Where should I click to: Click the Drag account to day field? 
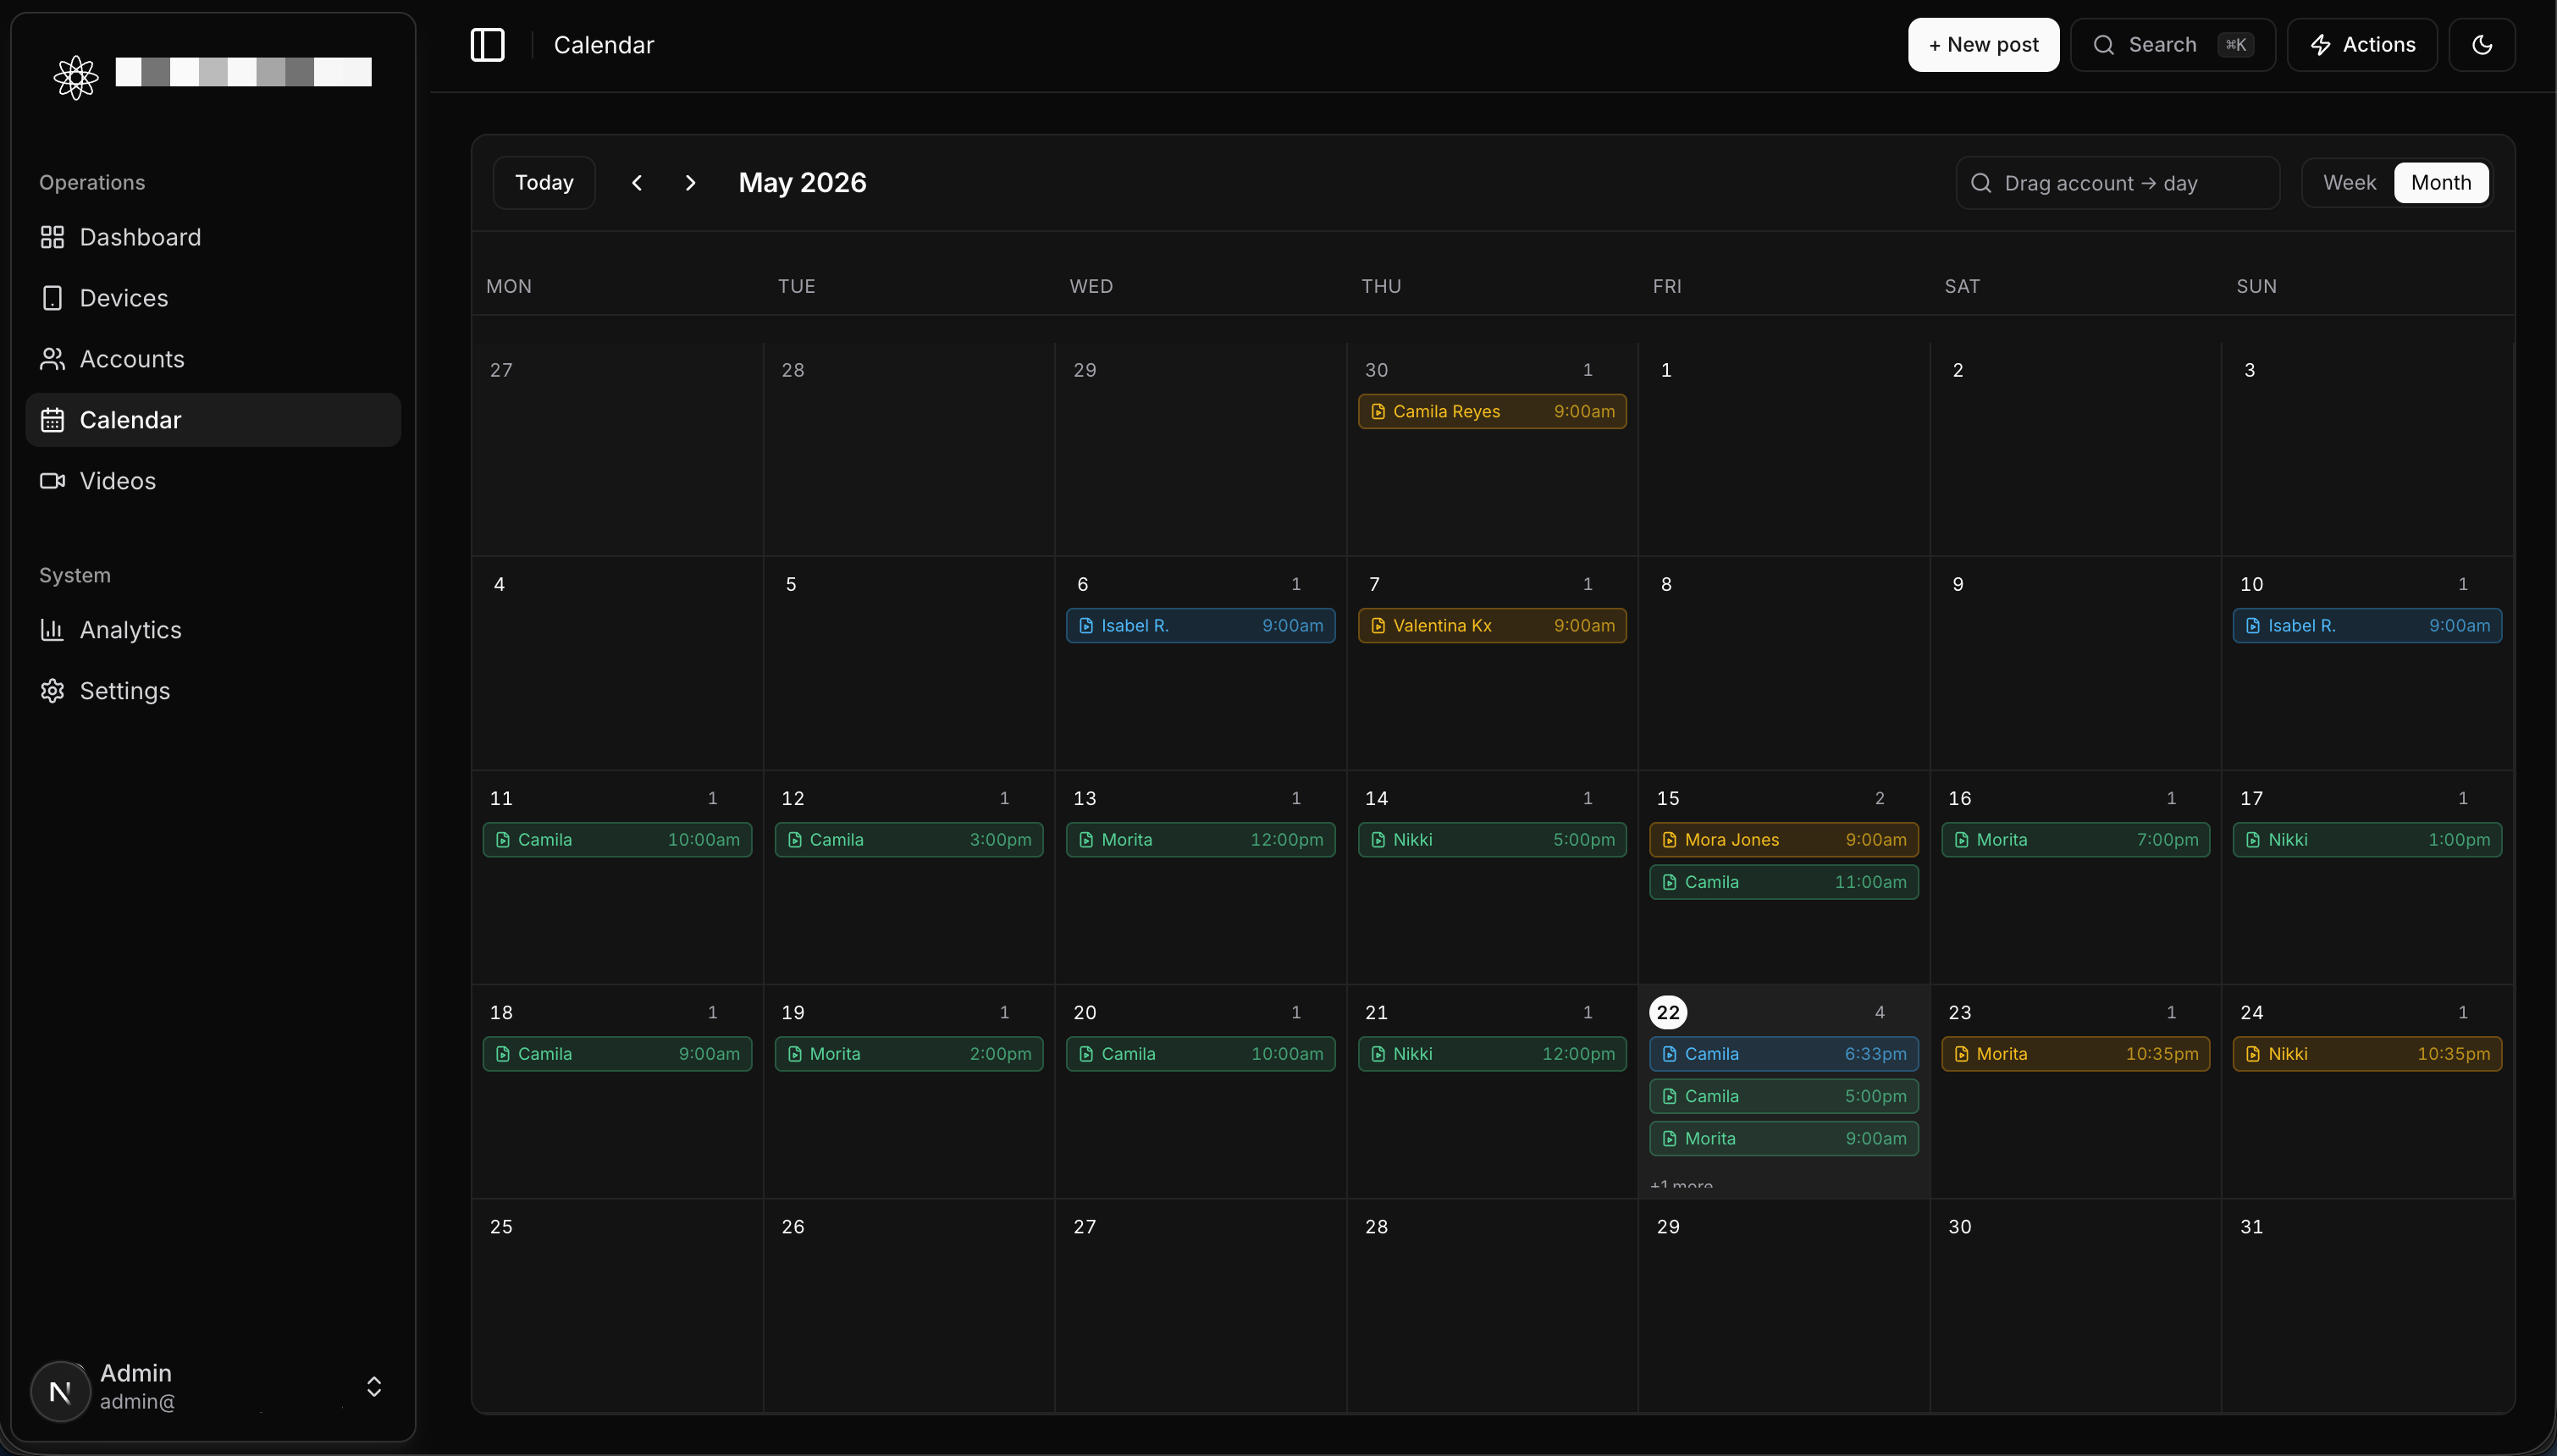[2117, 183]
